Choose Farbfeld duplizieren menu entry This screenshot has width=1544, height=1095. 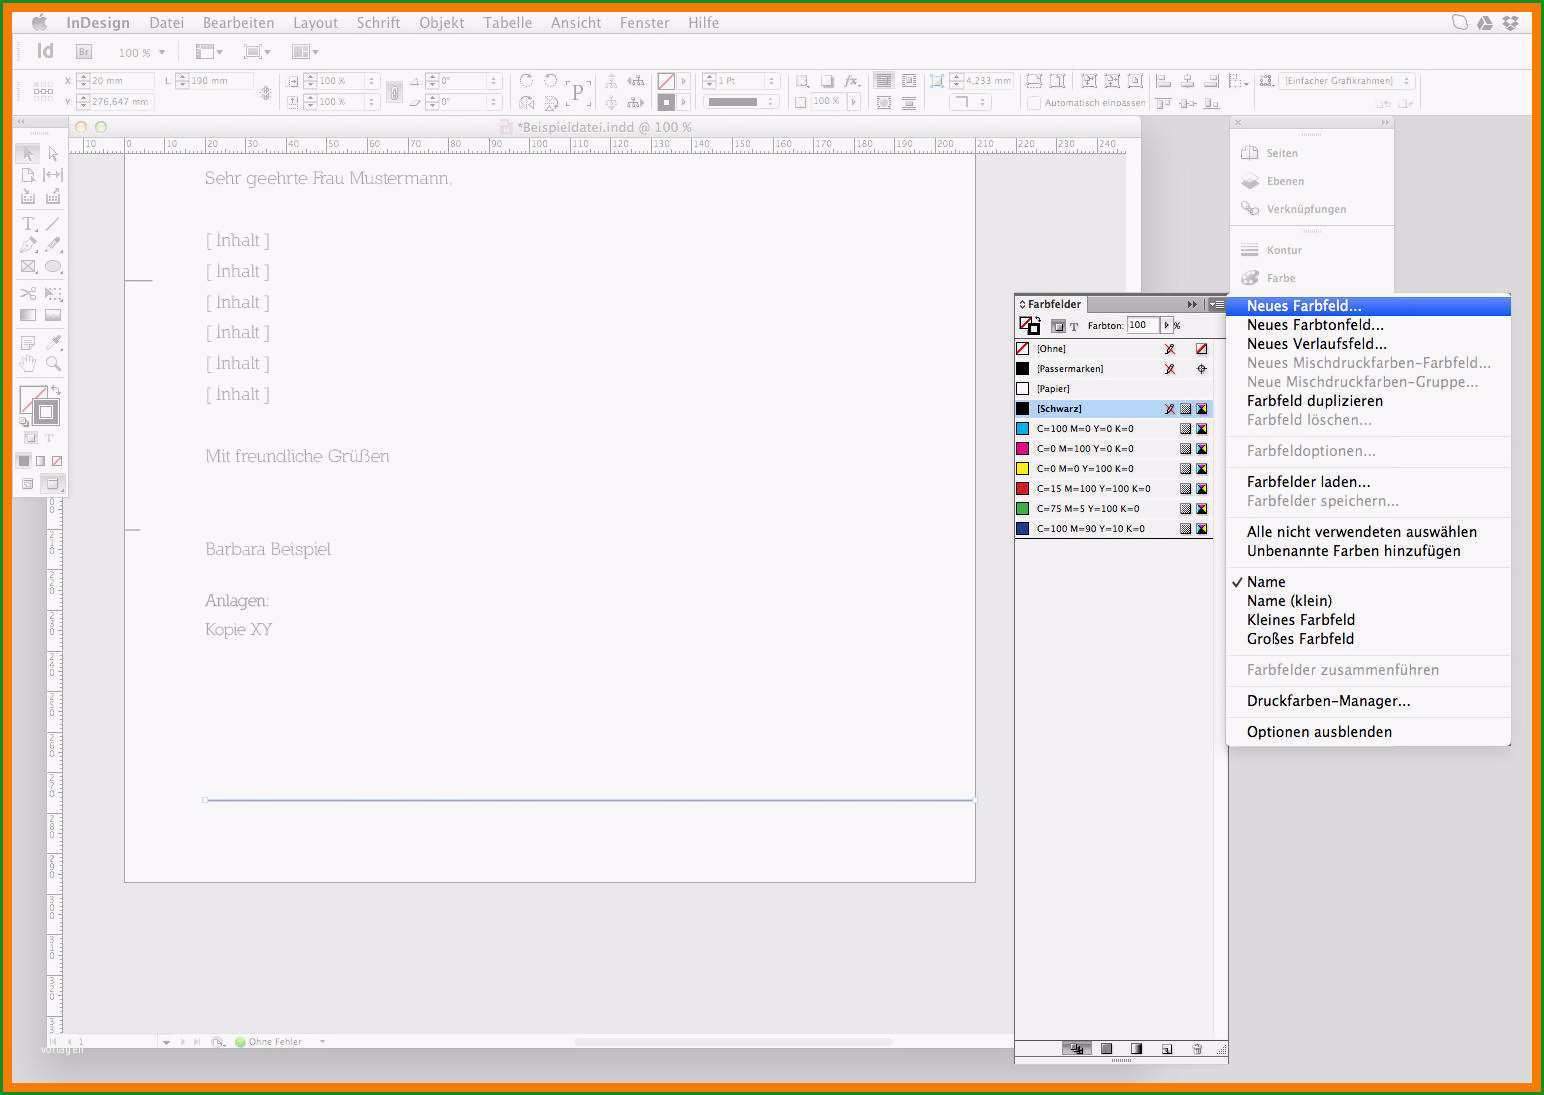[x=1368, y=401]
